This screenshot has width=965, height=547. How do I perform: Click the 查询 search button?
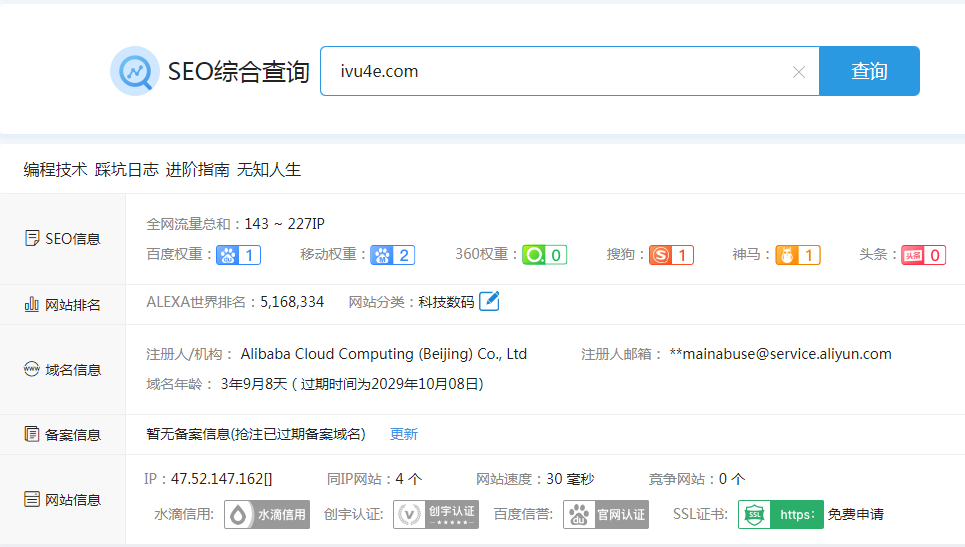869,71
